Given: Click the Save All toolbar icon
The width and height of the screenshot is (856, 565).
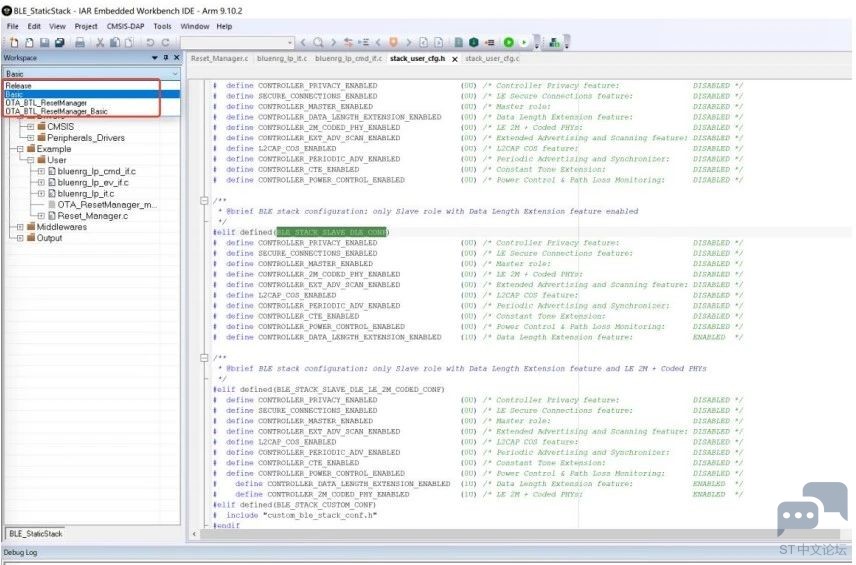Looking at the screenshot, I should pyautogui.click(x=60, y=43).
